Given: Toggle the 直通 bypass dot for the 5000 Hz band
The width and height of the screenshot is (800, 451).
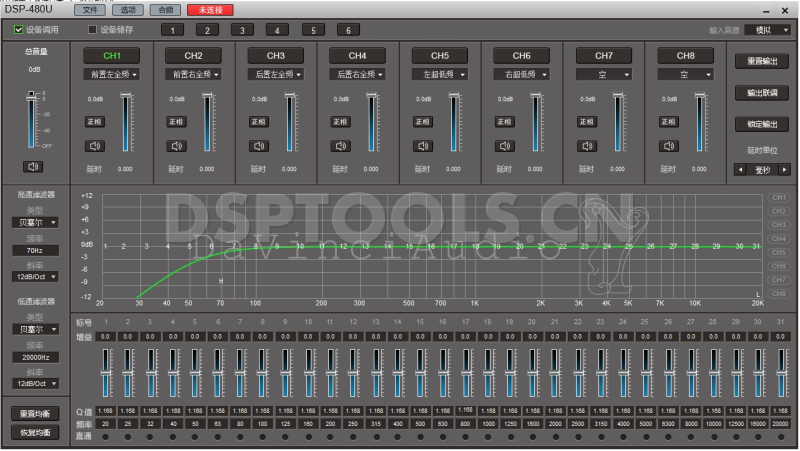Looking at the screenshot, I should click(645, 437).
